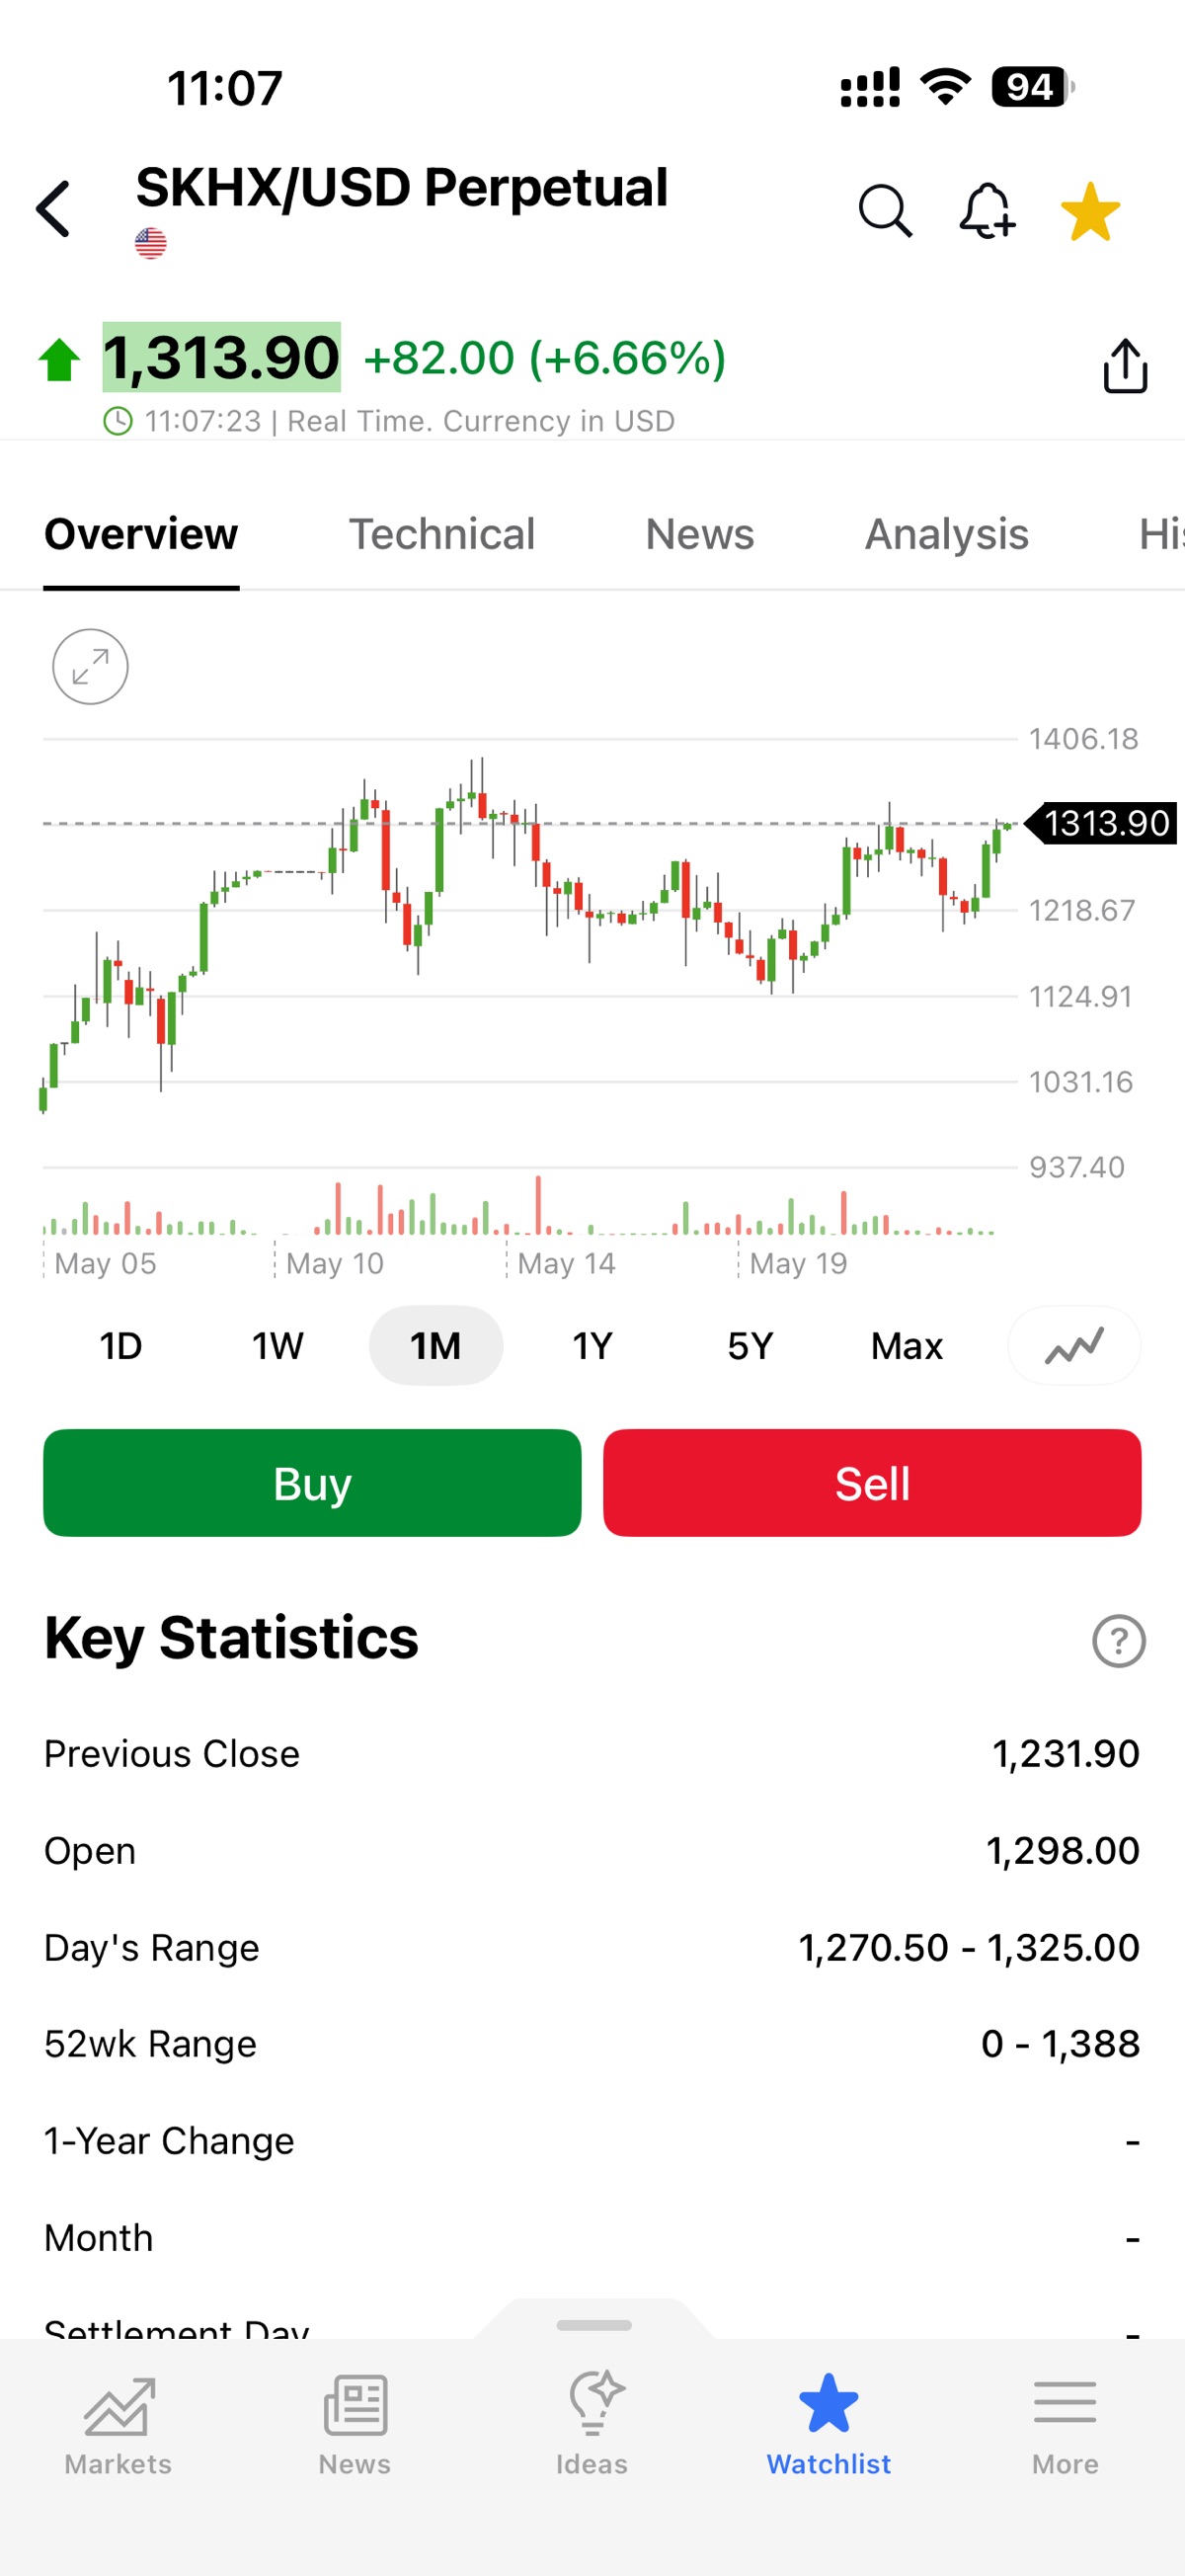Add a price alert with the bell icon

click(987, 211)
